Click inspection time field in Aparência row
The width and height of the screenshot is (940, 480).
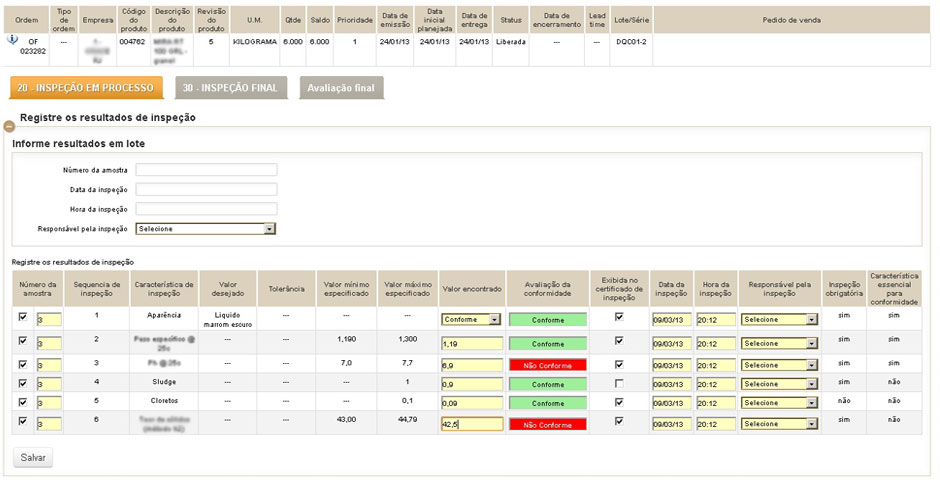716,320
